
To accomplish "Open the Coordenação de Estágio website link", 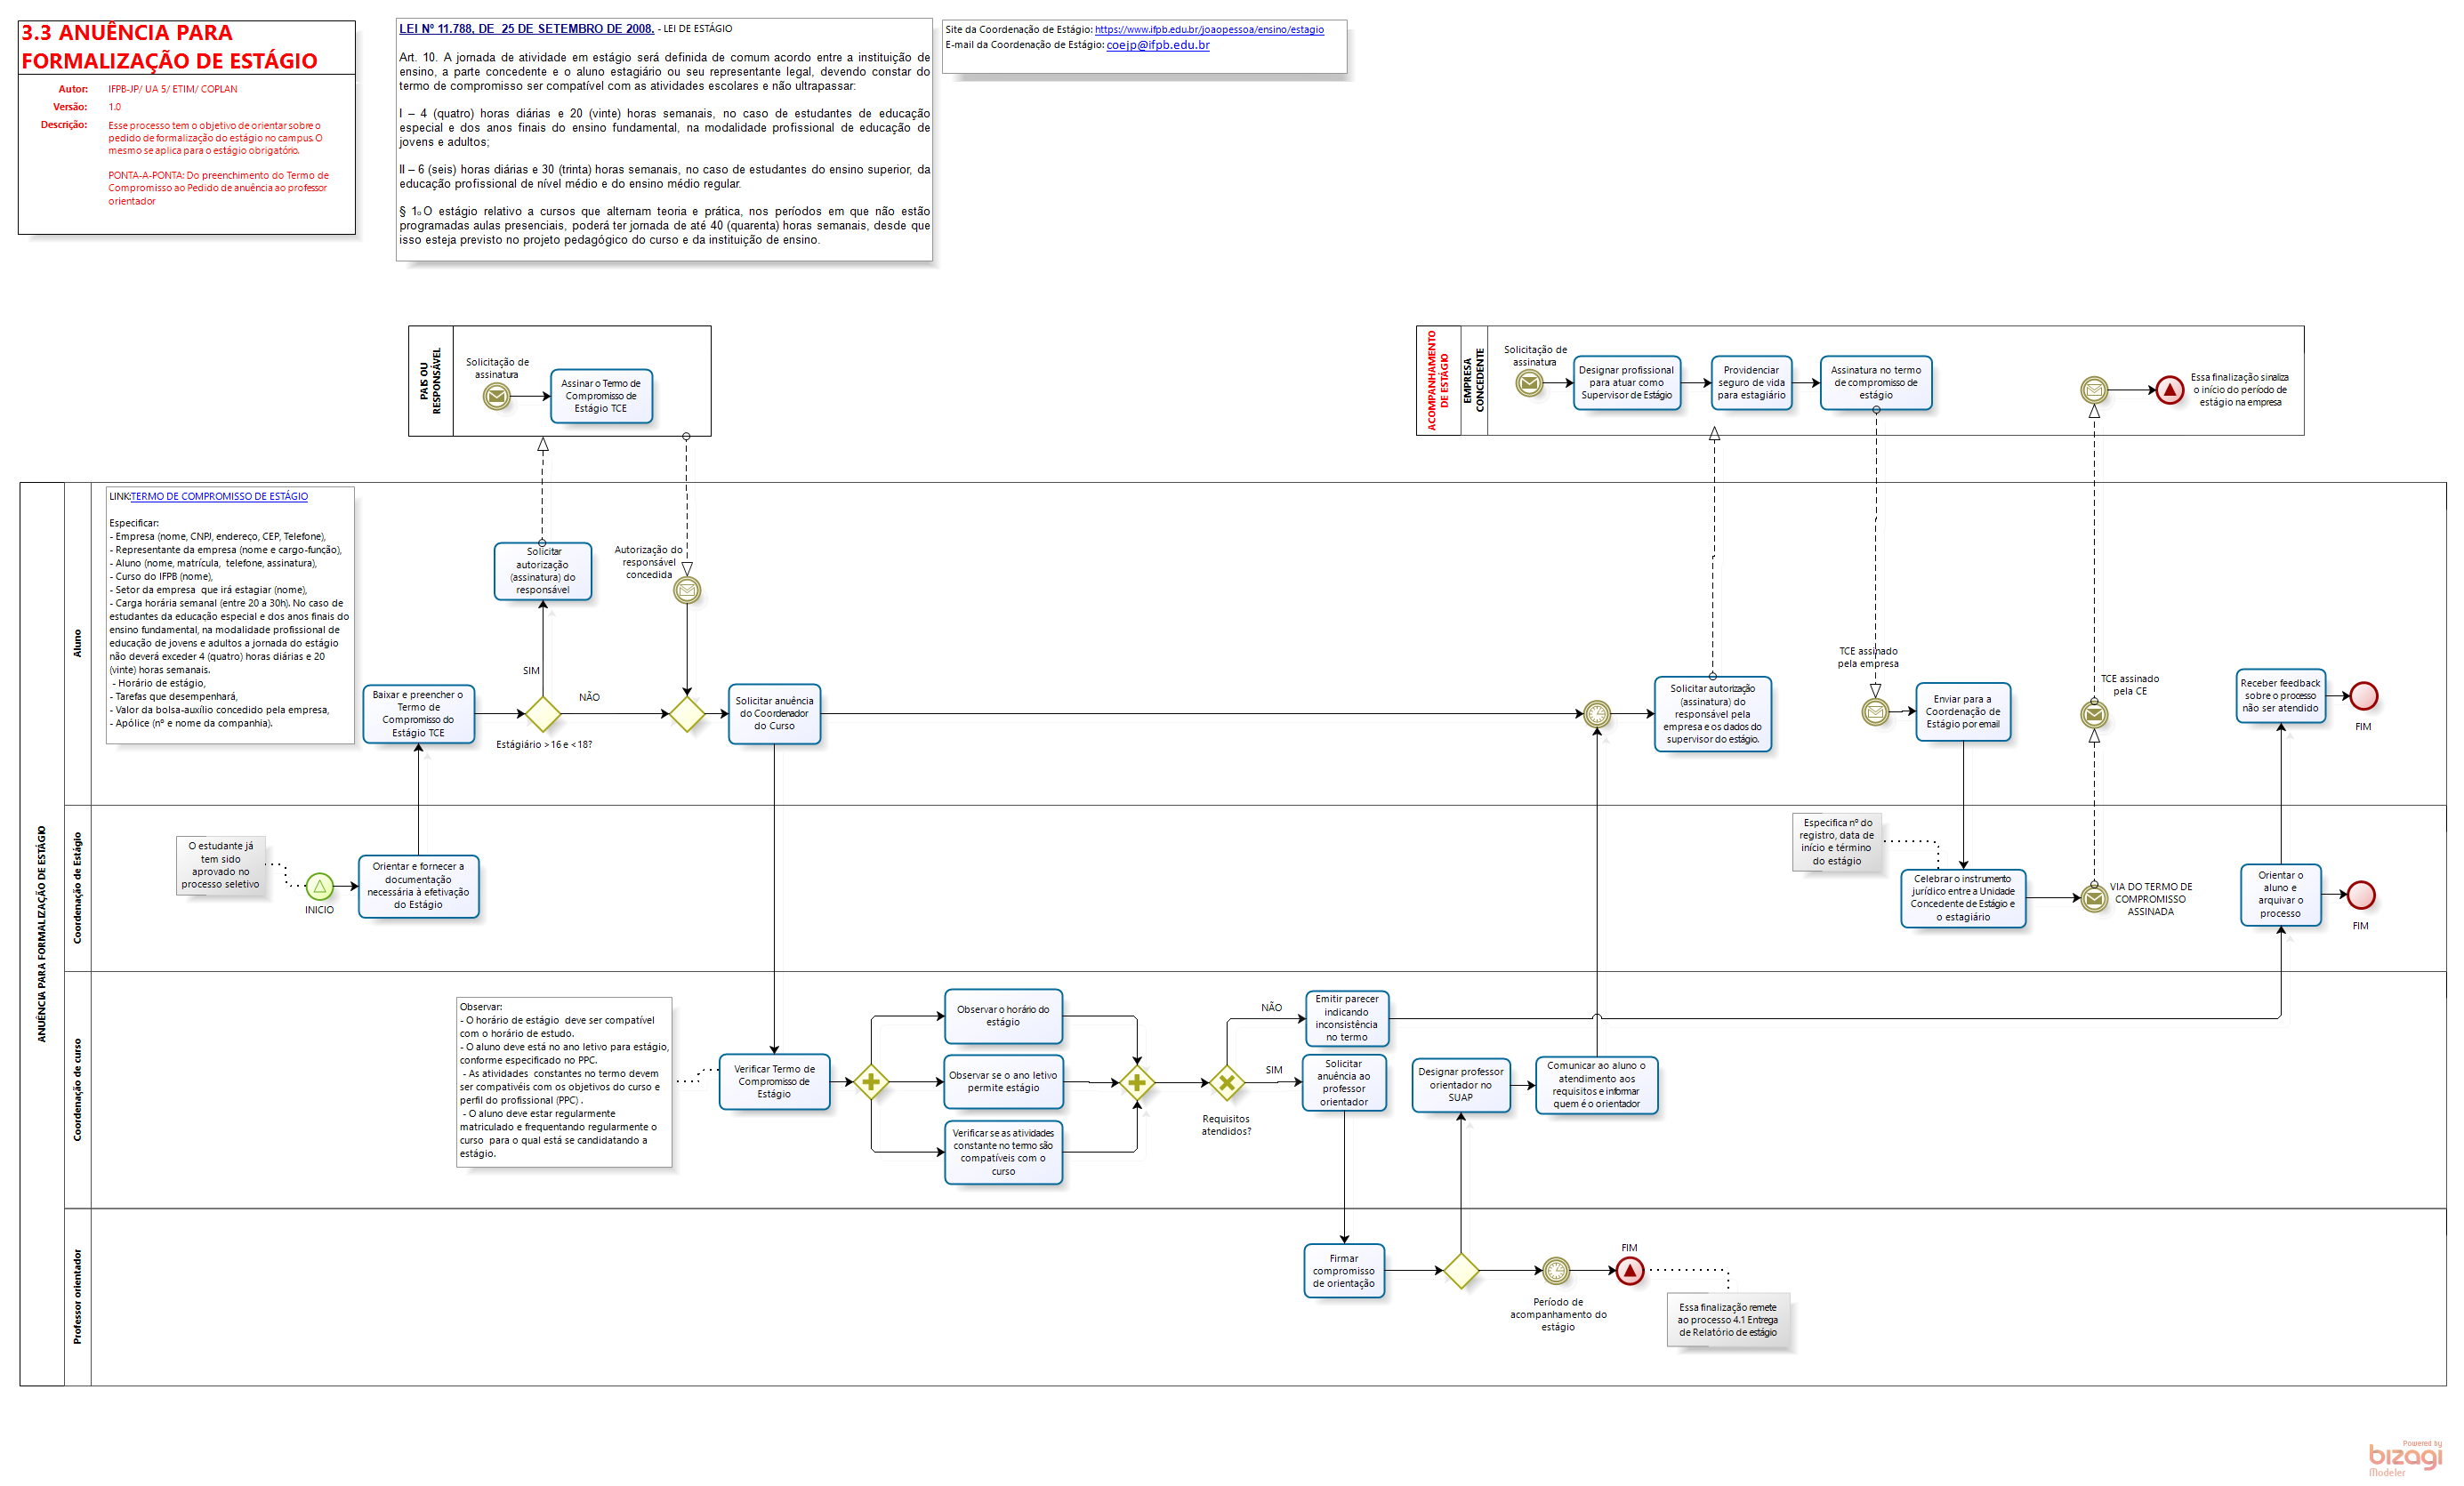I will pyautogui.click(x=1208, y=30).
